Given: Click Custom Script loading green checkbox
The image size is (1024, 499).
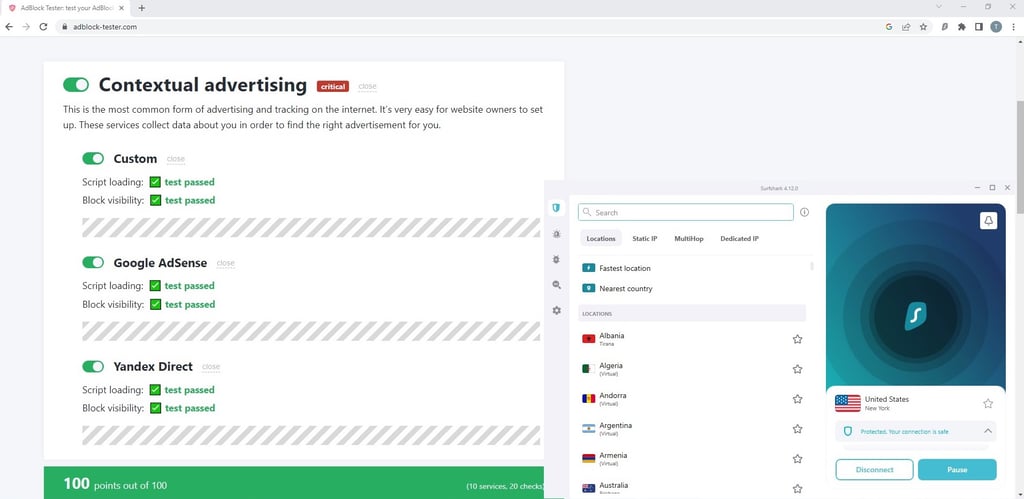Looking at the screenshot, I should pos(155,182).
